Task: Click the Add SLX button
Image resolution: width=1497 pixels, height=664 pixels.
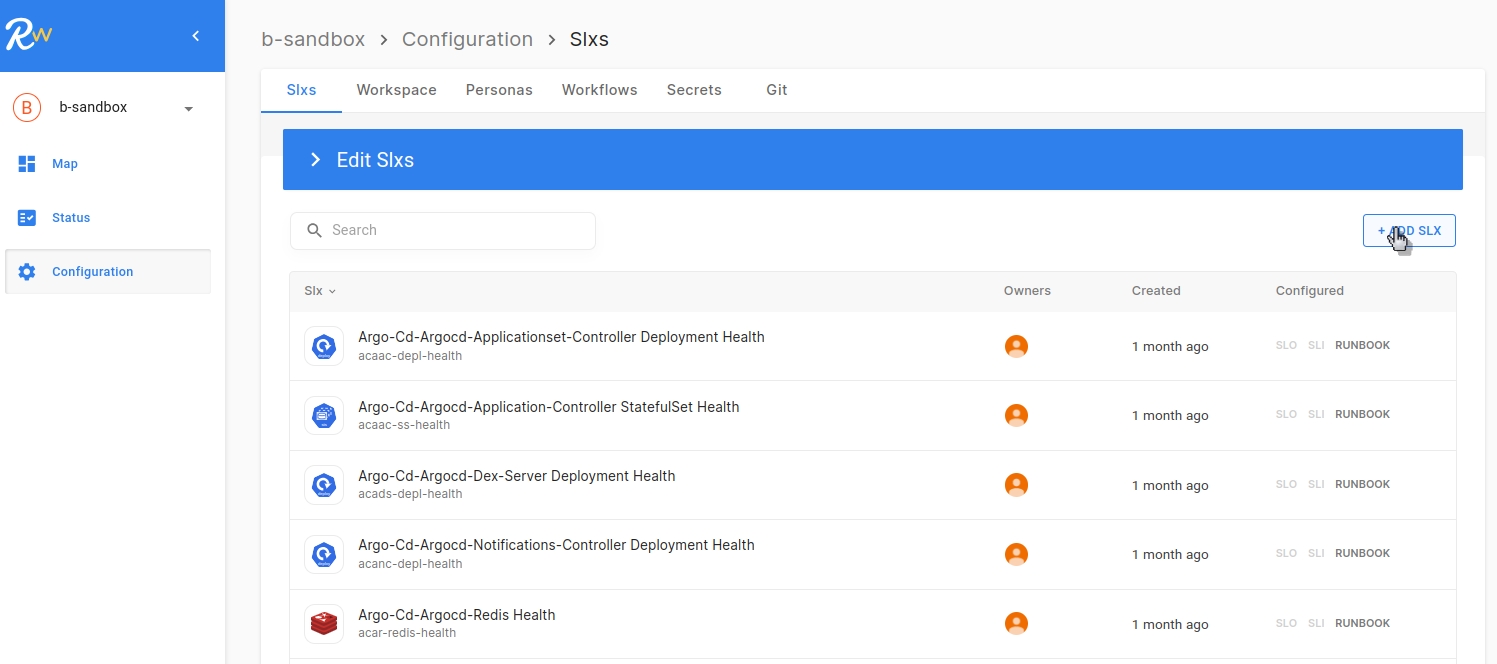Action: tap(1408, 231)
